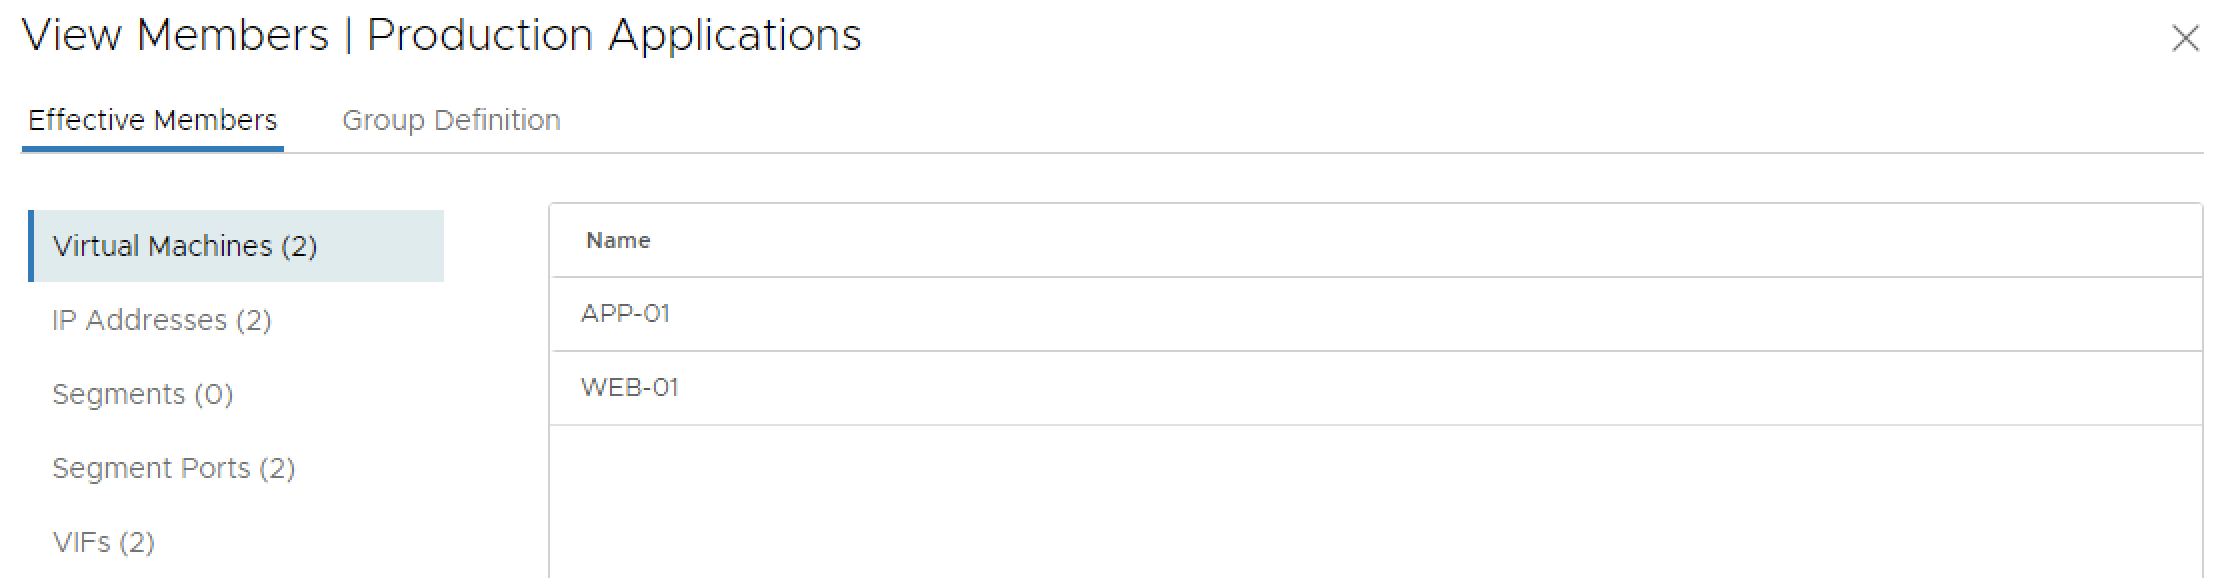Select the WEB-01 virtual machine row
The width and height of the screenshot is (2230, 578).
[x=1375, y=388]
